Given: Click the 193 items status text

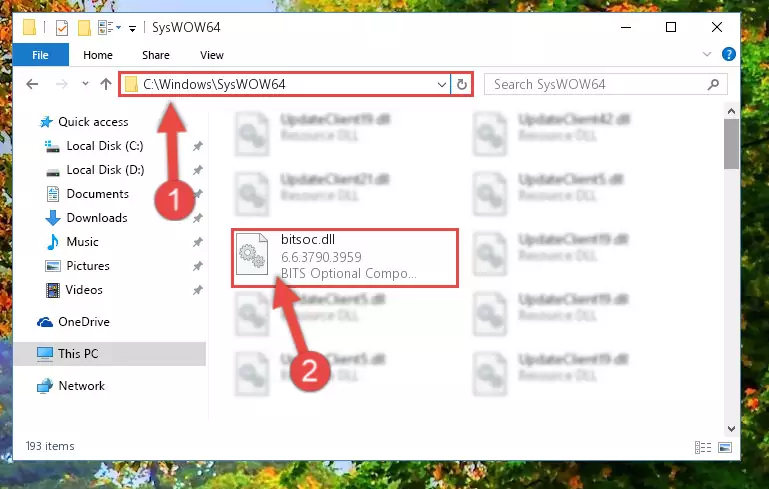Looking at the screenshot, I should point(50,446).
